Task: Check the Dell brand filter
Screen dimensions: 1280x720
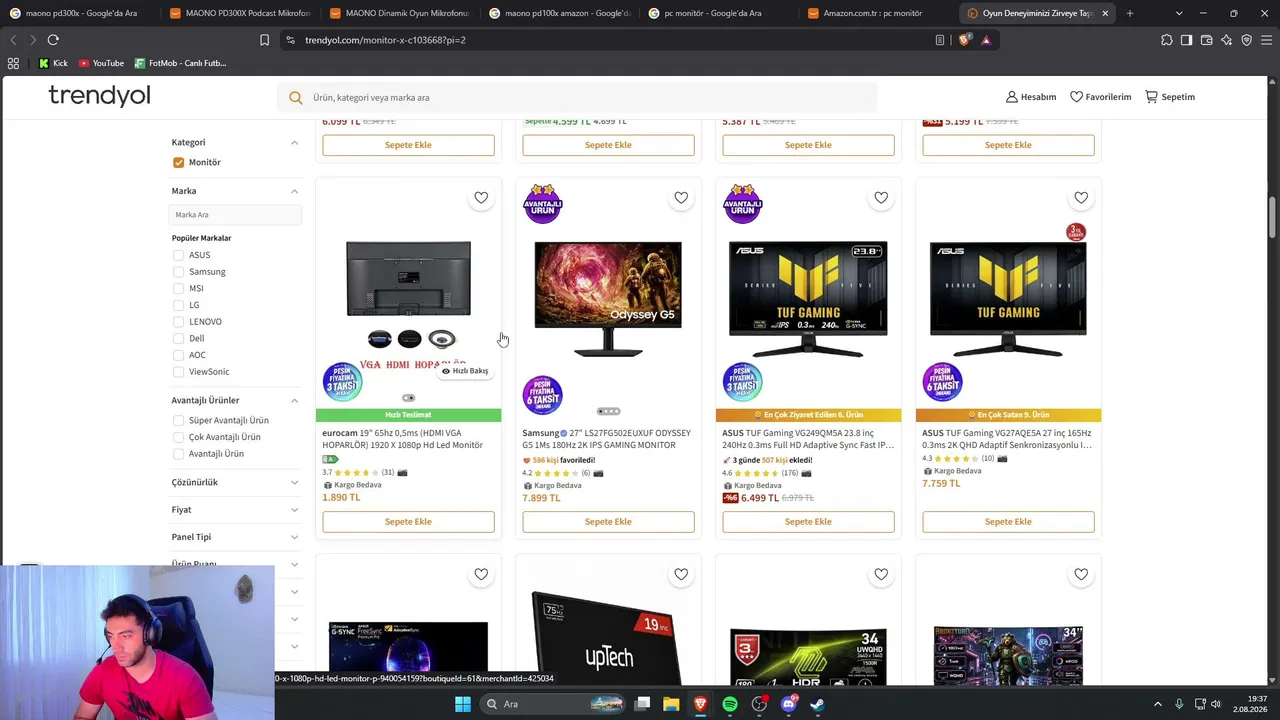Action: click(x=178, y=338)
